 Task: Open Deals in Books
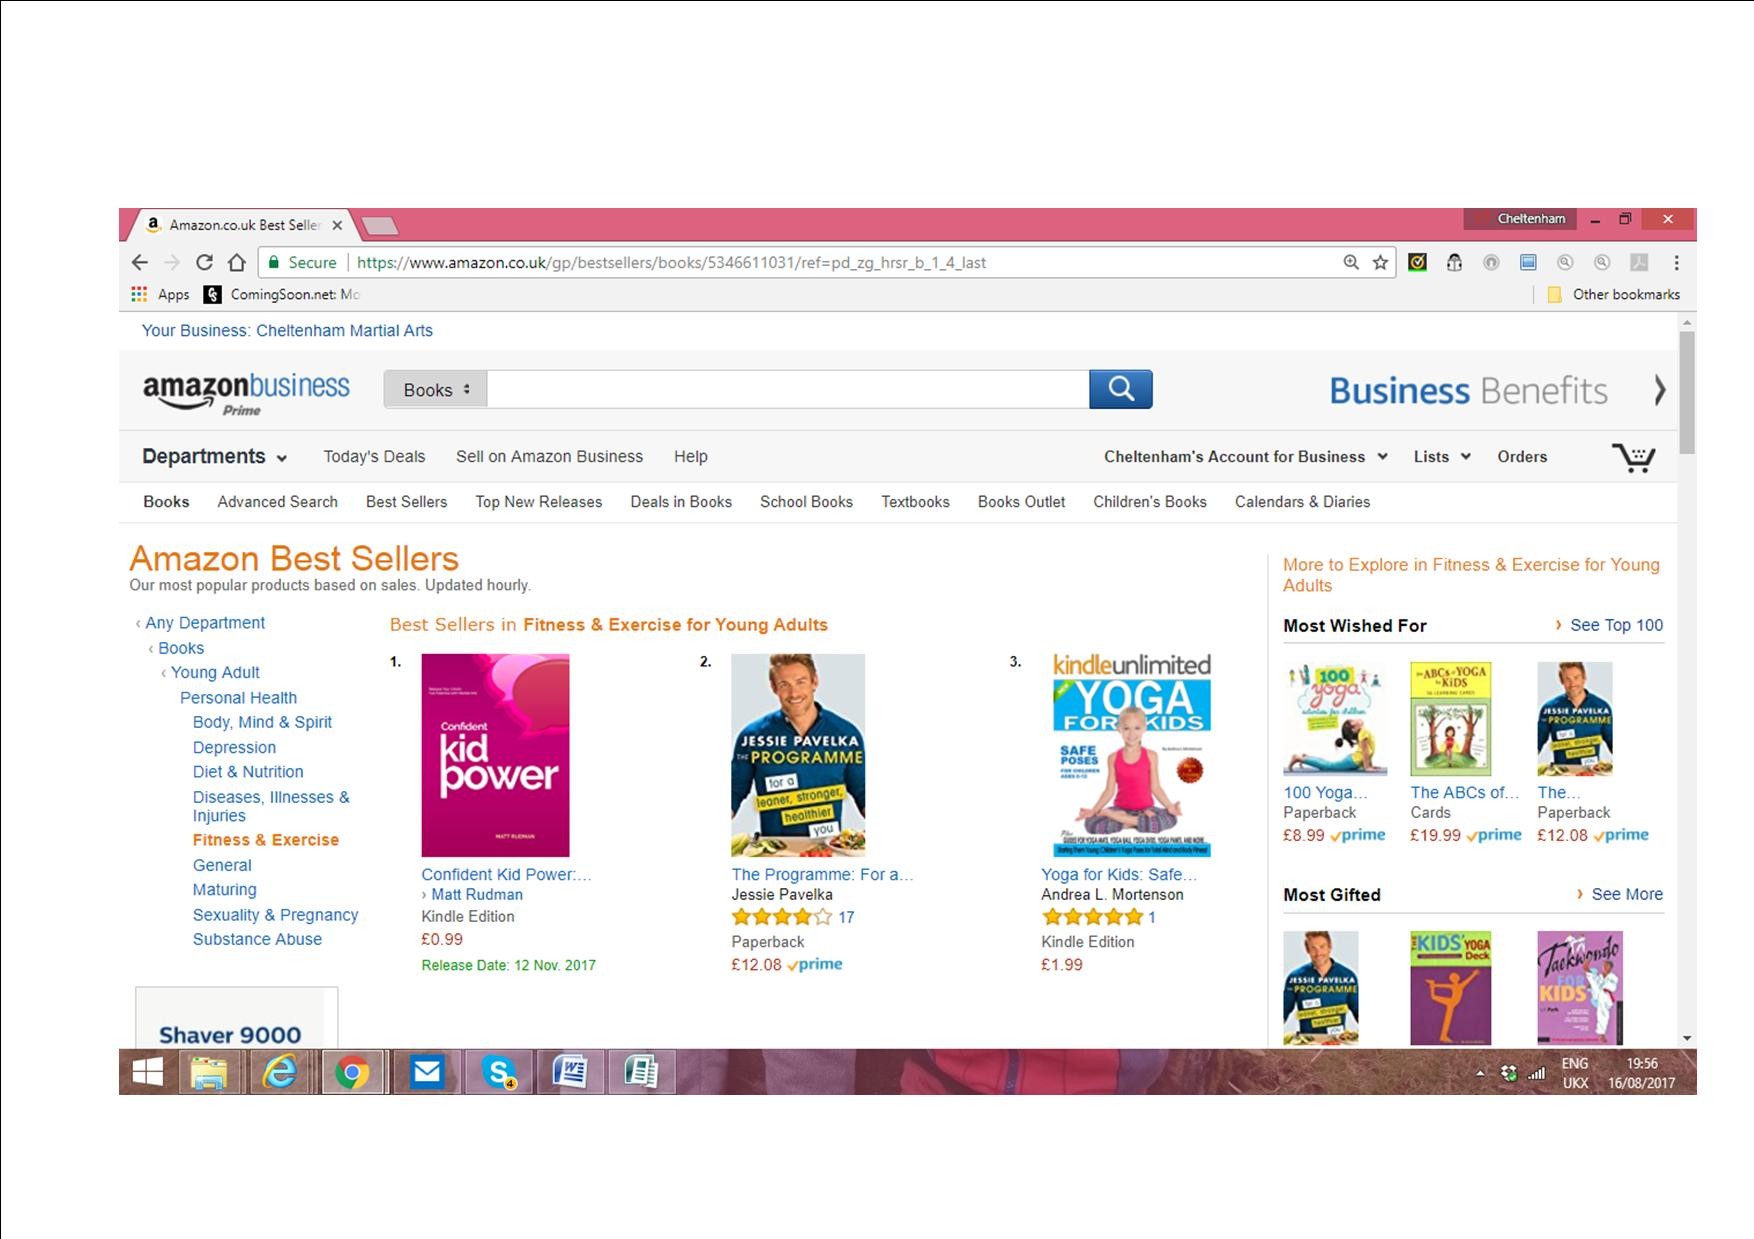coord(681,502)
